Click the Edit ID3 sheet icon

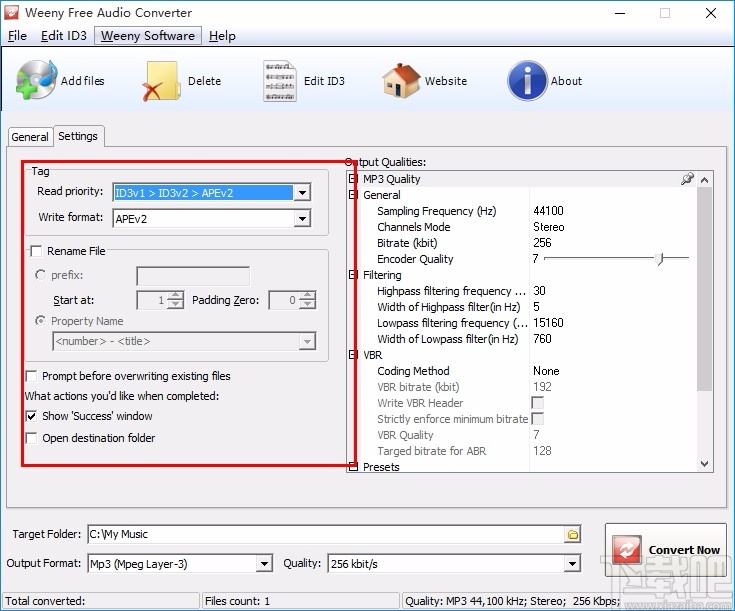[x=280, y=81]
